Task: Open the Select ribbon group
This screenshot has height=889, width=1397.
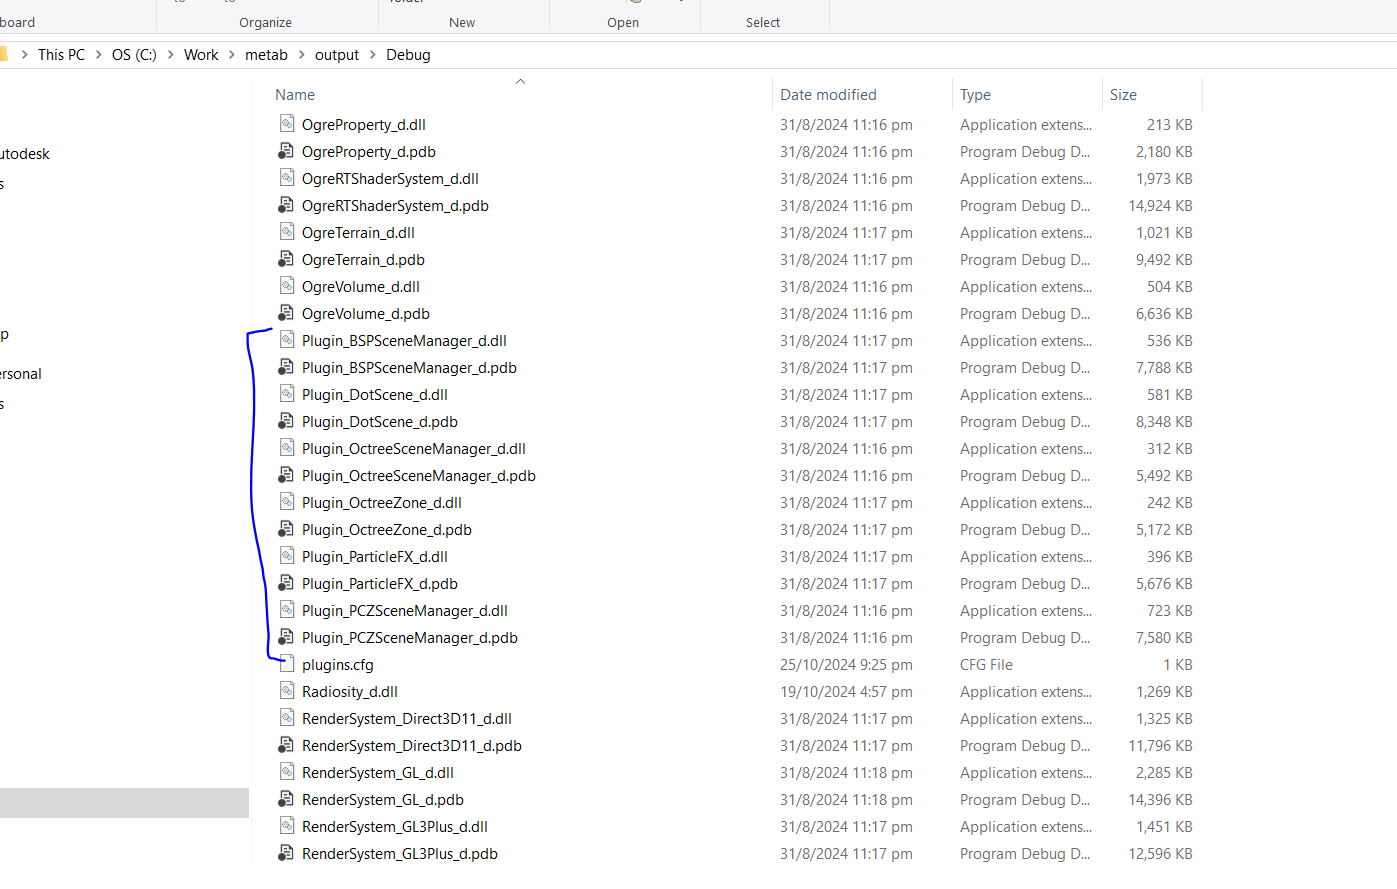Action: (x=763, y=22)
